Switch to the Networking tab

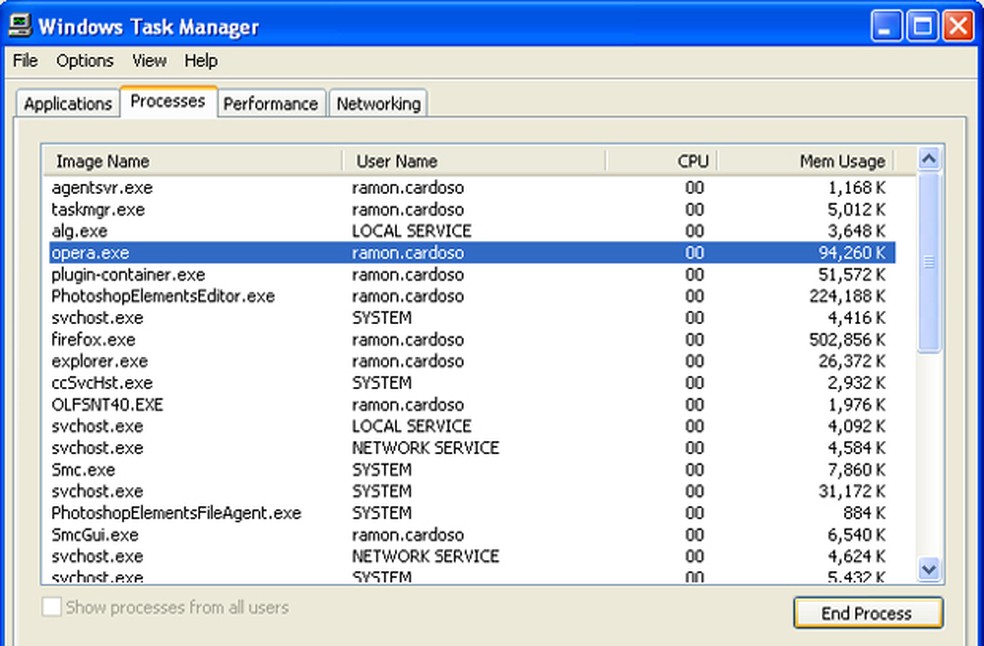click(378, 104)
